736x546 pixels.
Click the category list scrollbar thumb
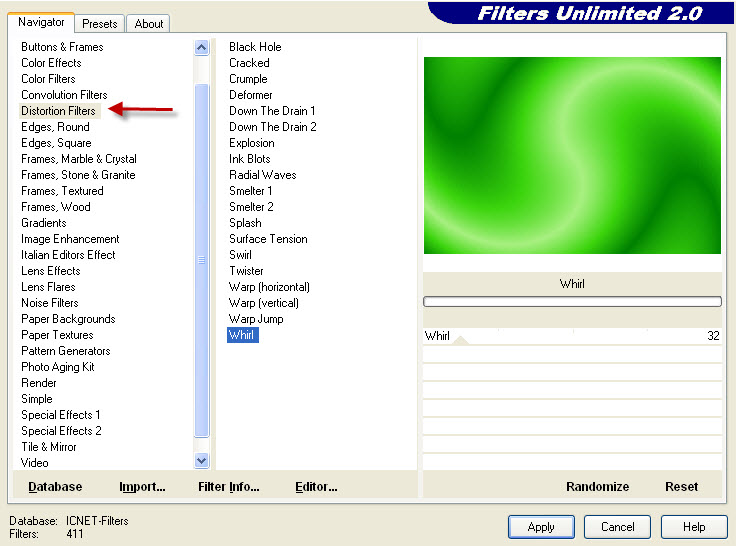click(x=201, y=261)
